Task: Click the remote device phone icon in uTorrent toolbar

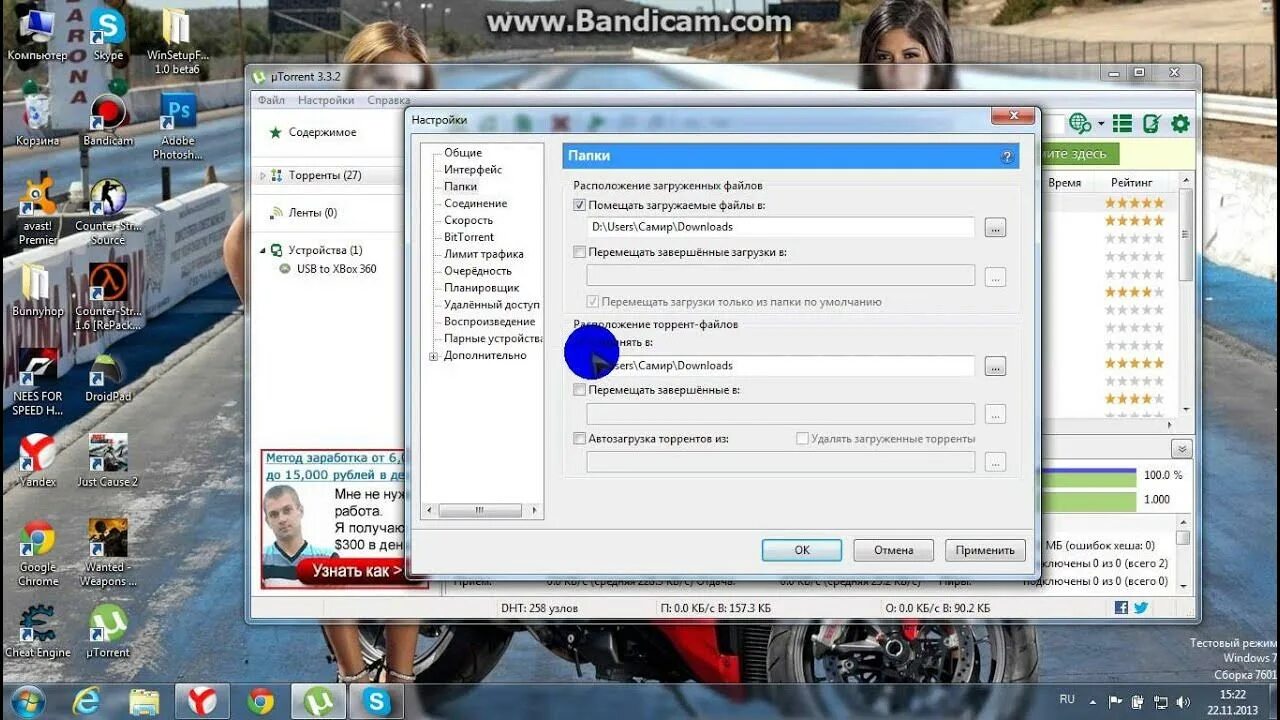Action: 1151,123
